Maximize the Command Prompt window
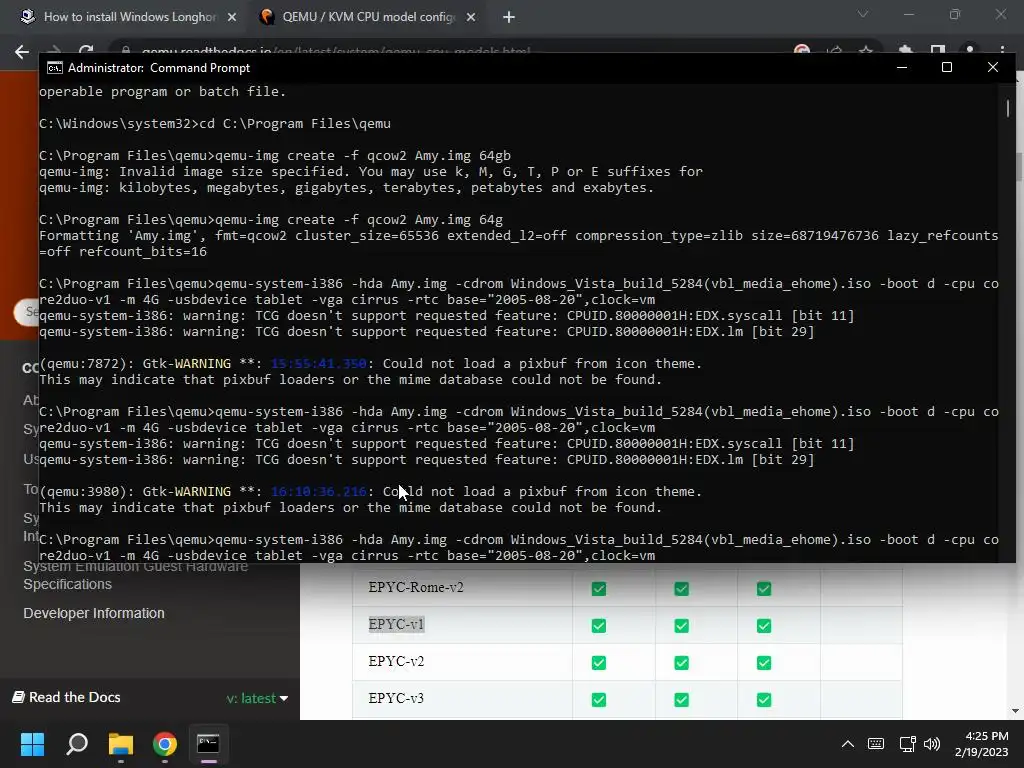The height and width of the screenshot is (768, 1024). [946, 67]
